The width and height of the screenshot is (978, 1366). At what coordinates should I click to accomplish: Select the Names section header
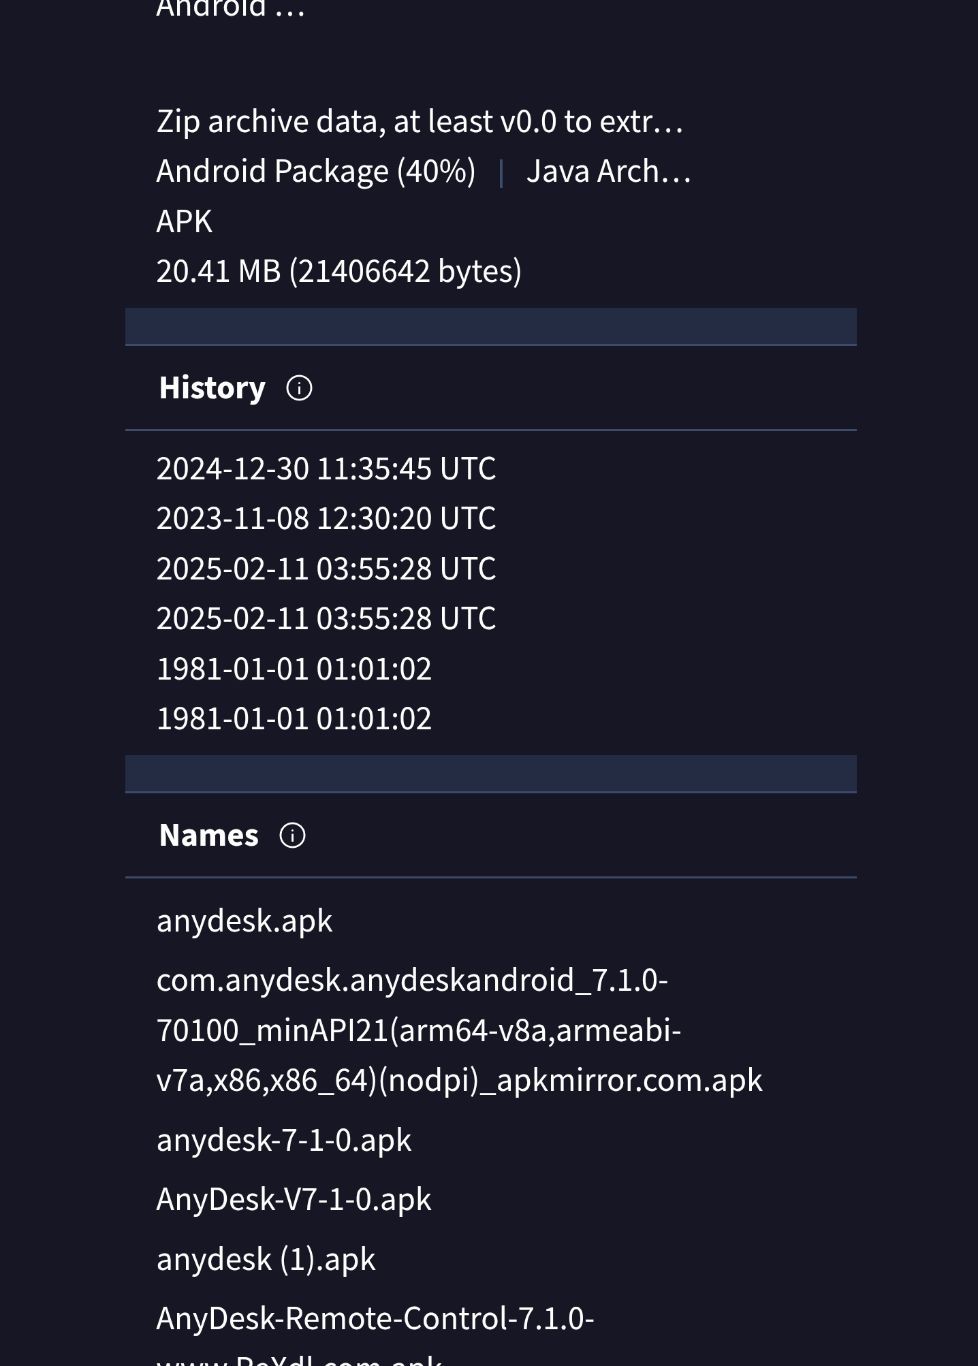(x=209, y=835)
